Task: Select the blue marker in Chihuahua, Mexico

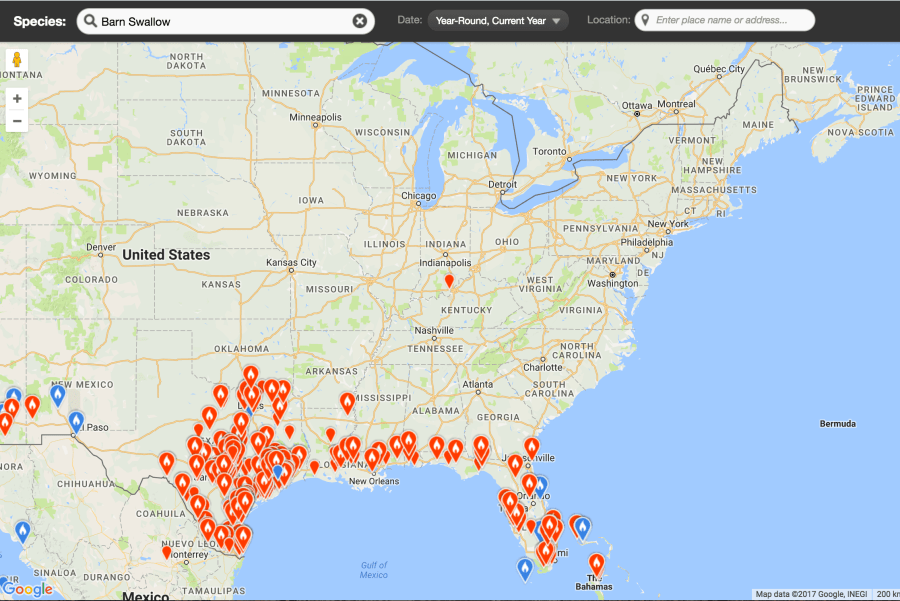Action: [22, 531]
